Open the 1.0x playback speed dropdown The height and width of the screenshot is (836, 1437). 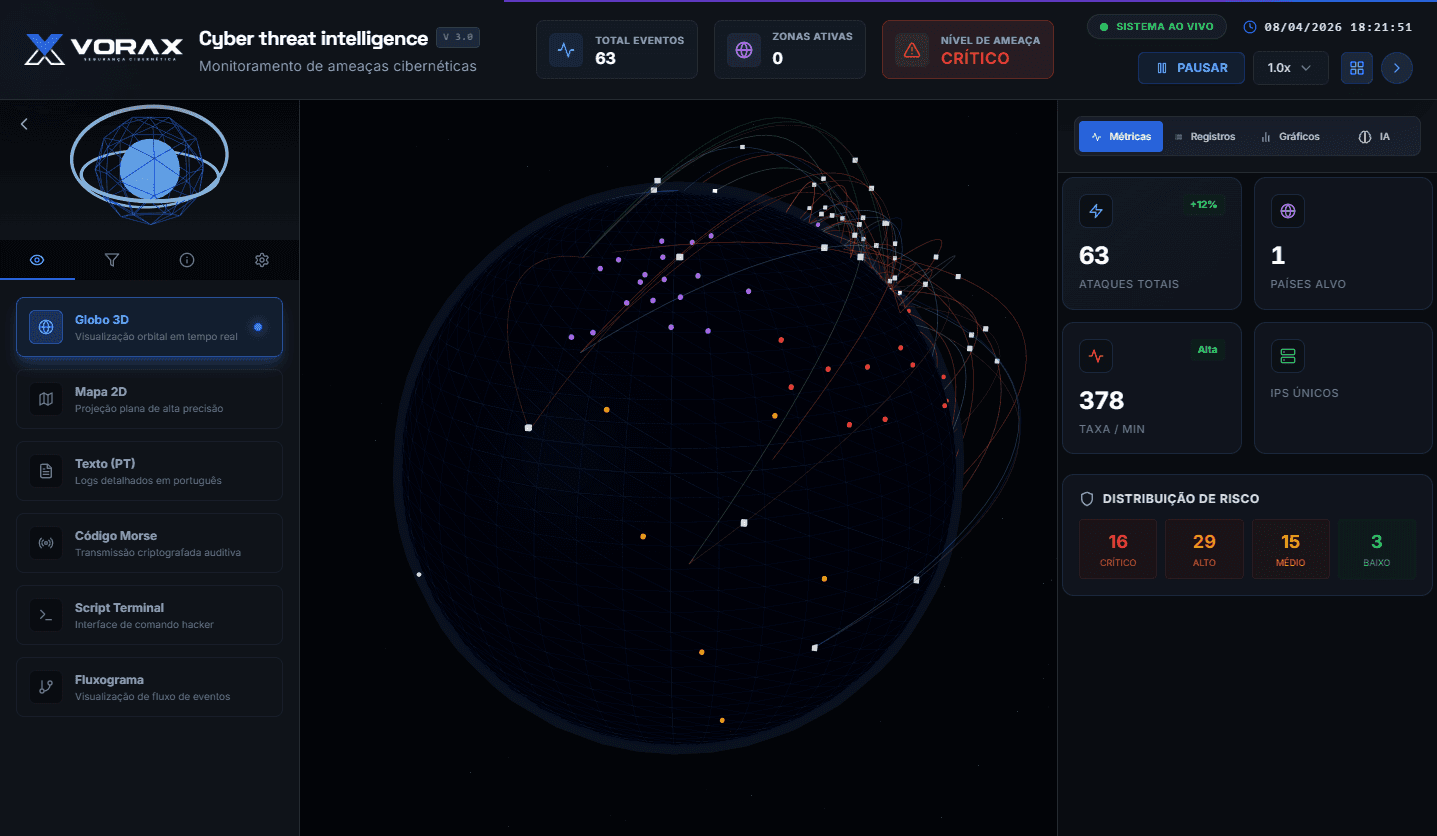coord(1290,68)
